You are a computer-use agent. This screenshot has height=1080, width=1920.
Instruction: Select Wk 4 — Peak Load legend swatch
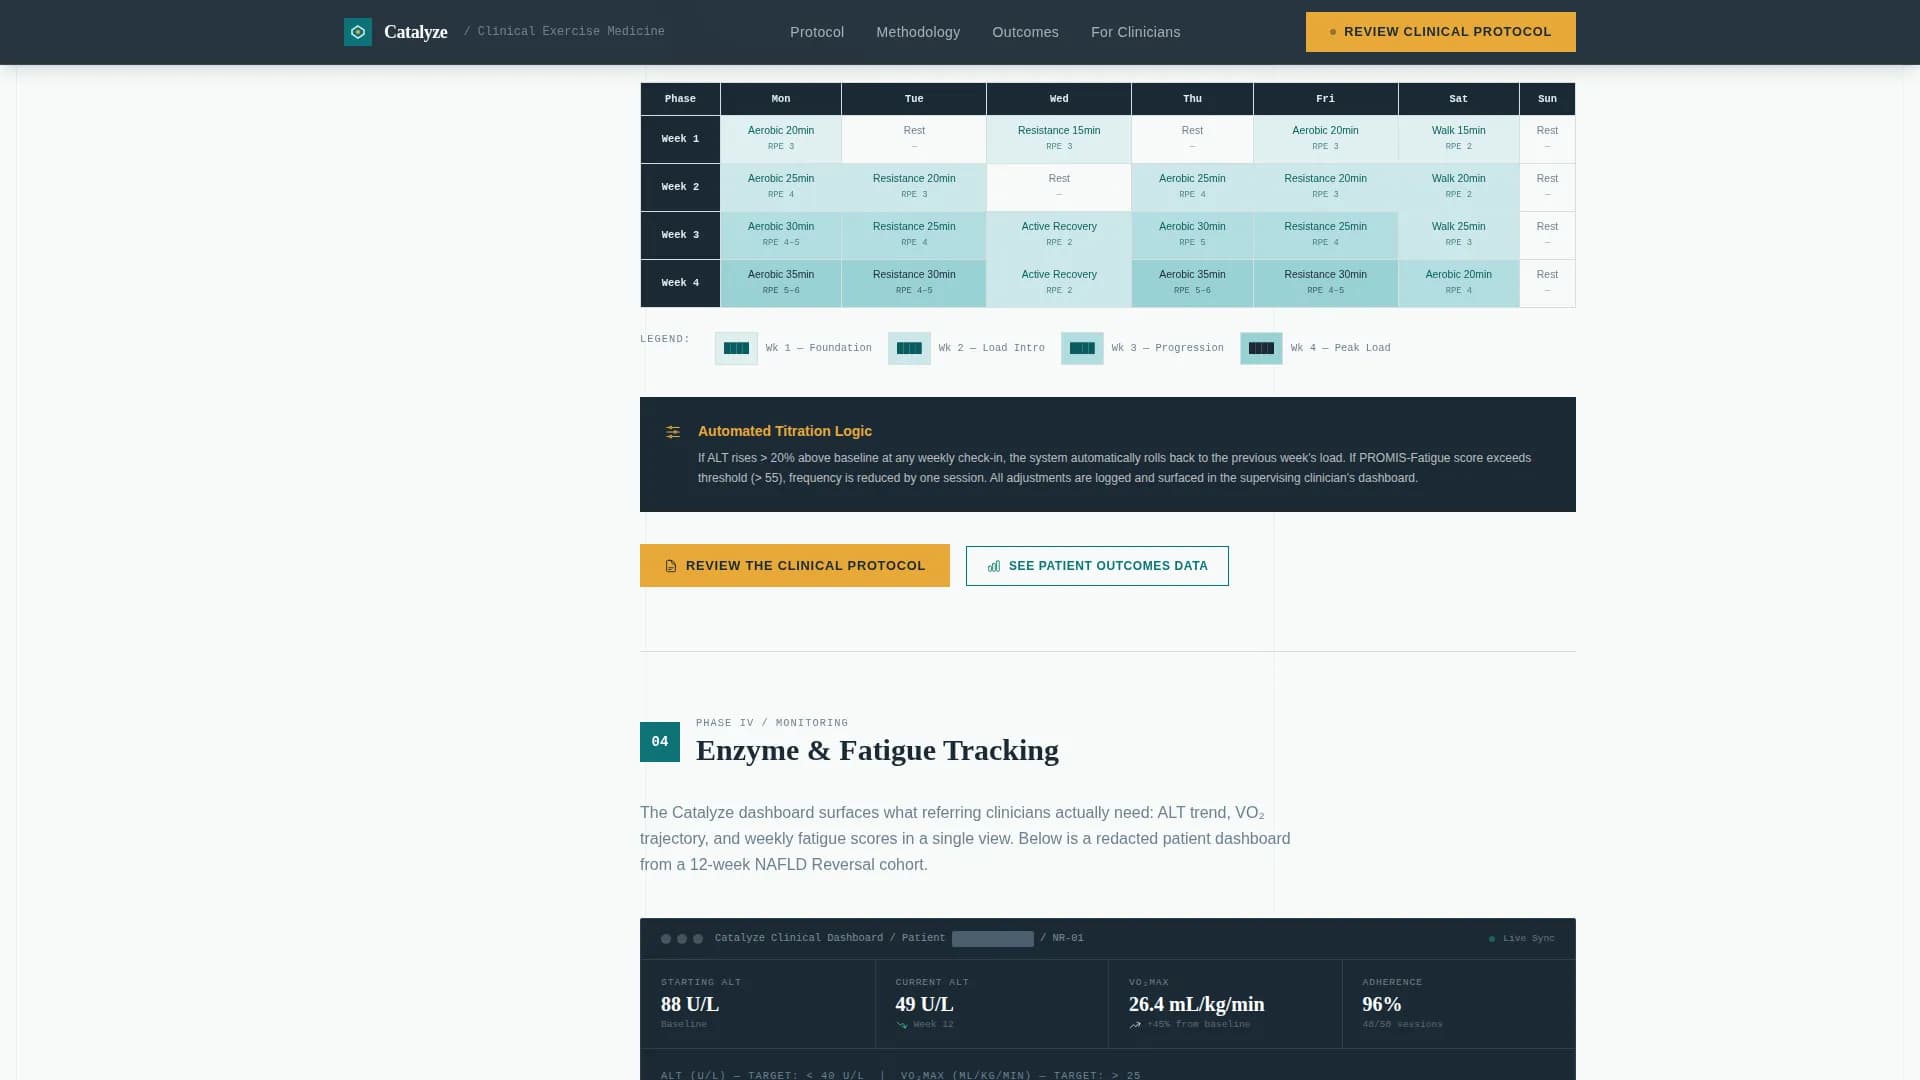click(x=1261, y=348)
